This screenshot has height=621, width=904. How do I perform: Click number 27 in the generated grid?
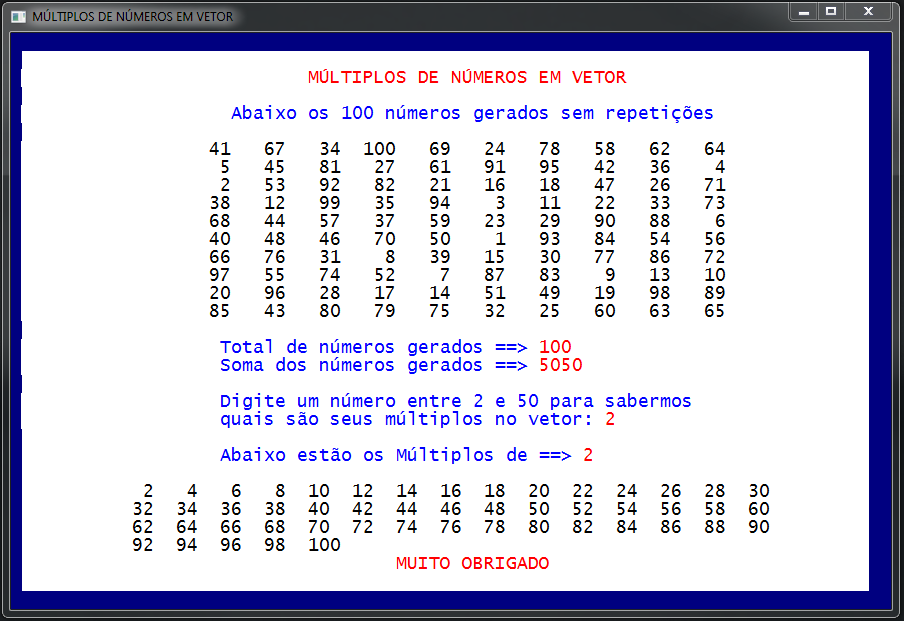385,167
